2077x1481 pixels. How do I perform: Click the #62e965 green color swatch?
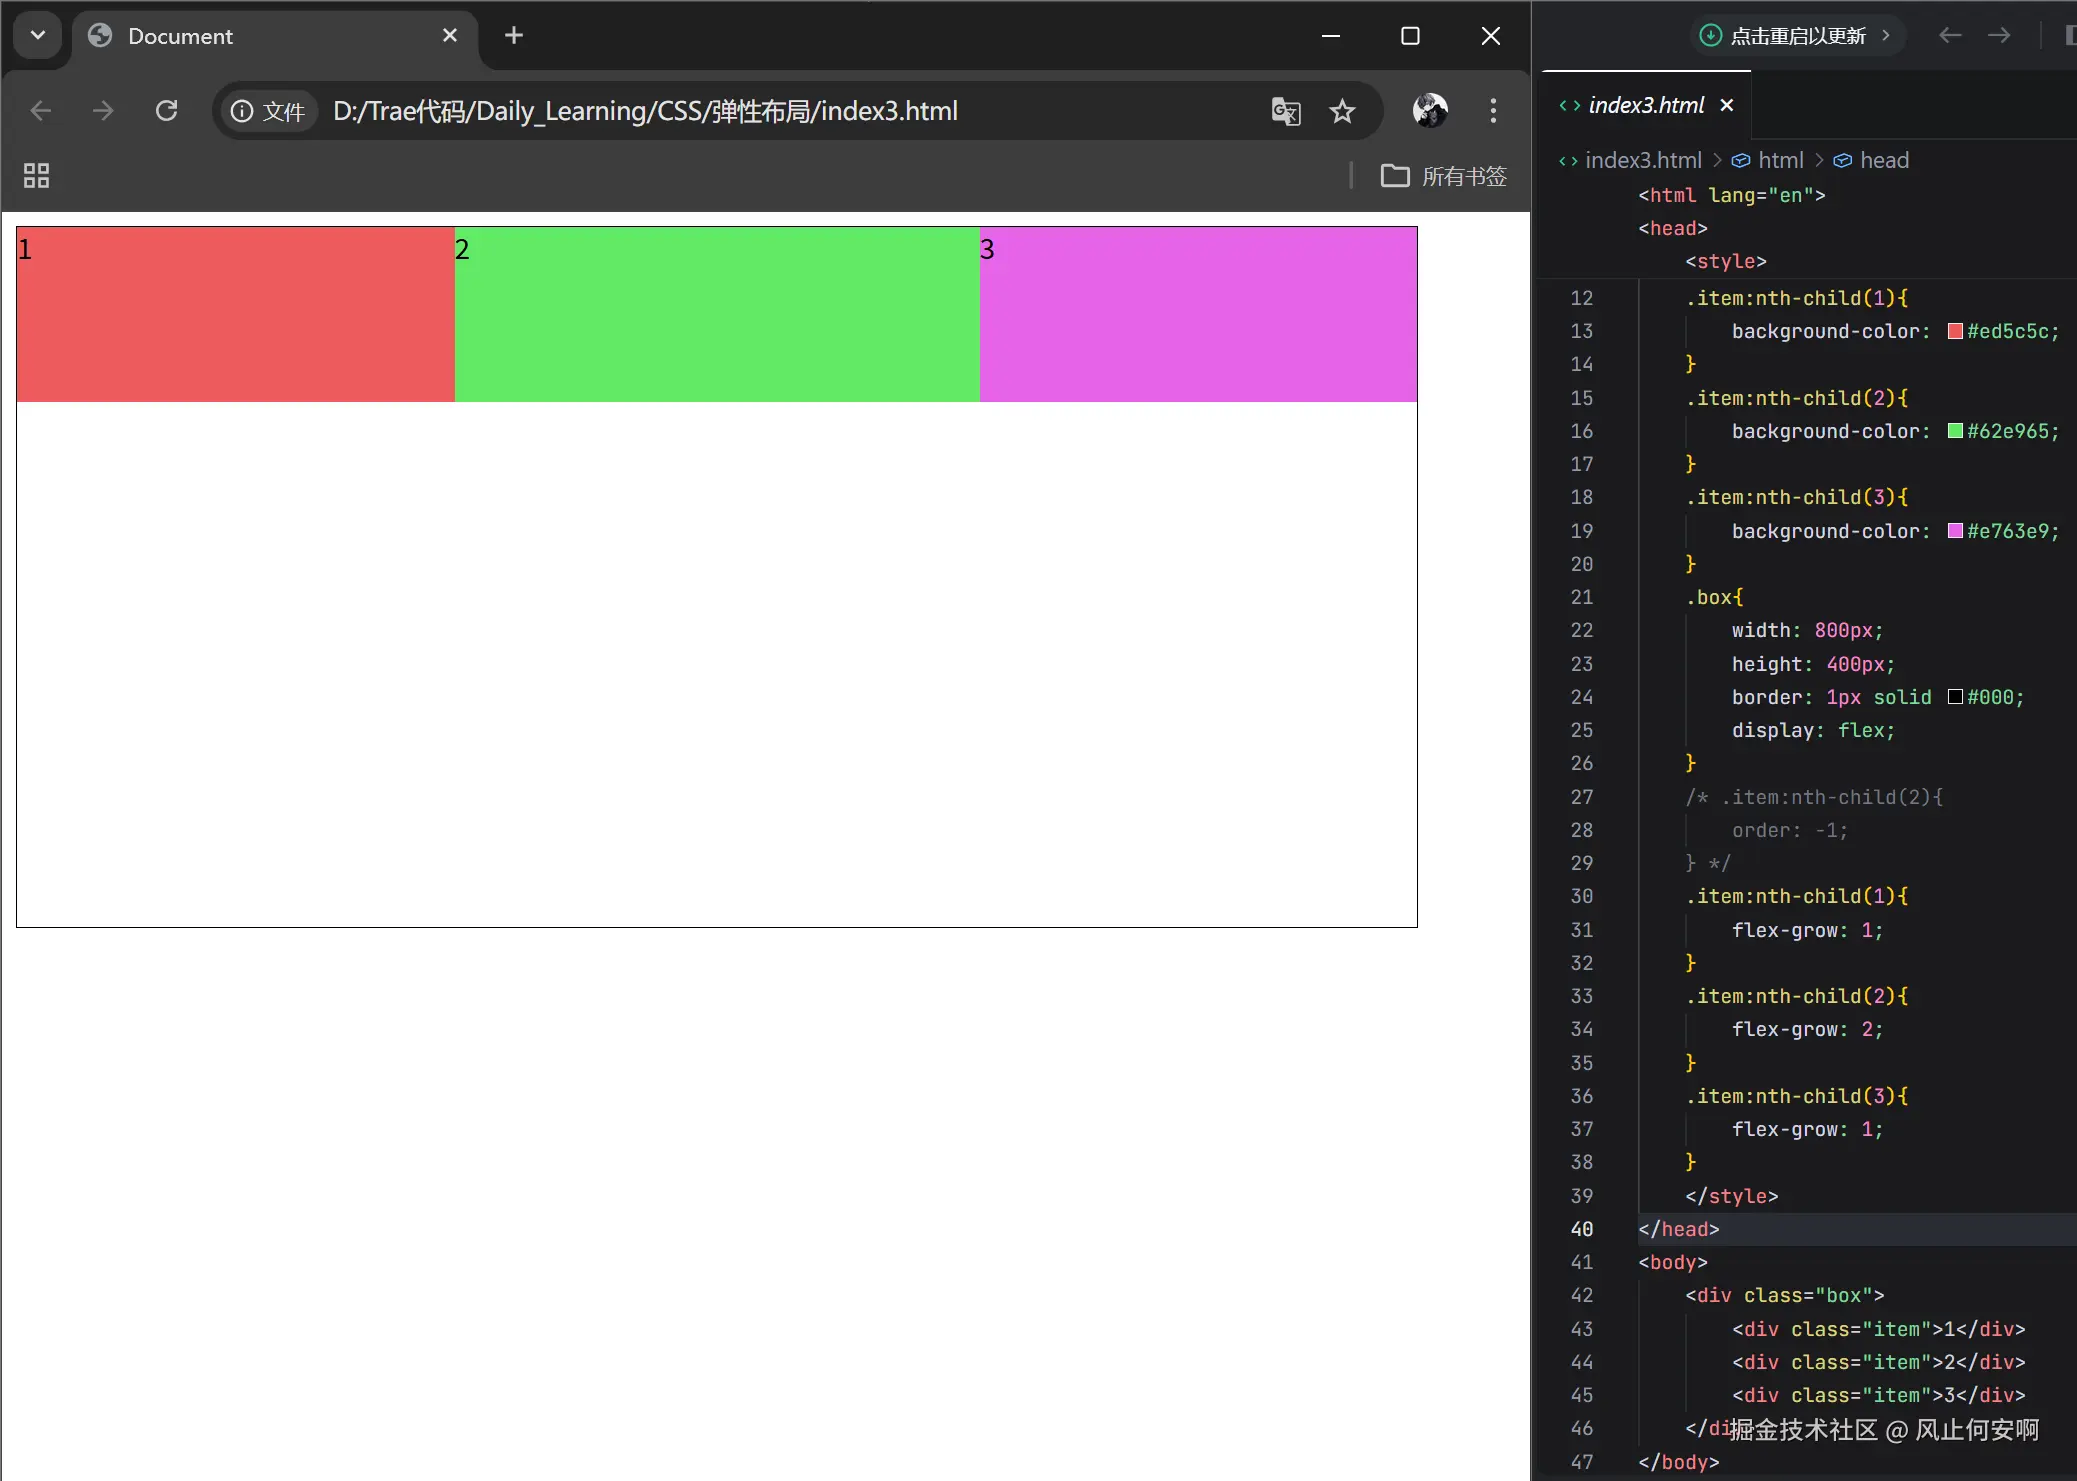[1955, 431]
